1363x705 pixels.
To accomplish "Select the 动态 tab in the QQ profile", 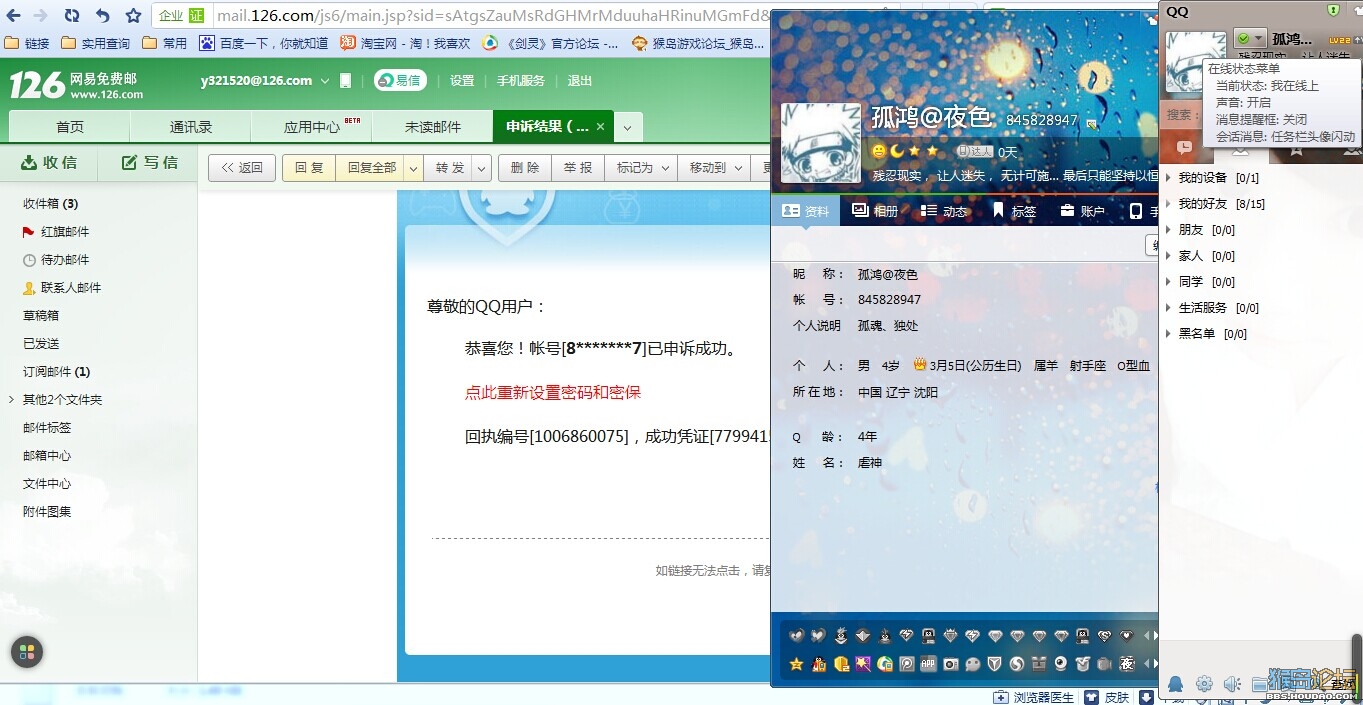I will tap(944, 211).
